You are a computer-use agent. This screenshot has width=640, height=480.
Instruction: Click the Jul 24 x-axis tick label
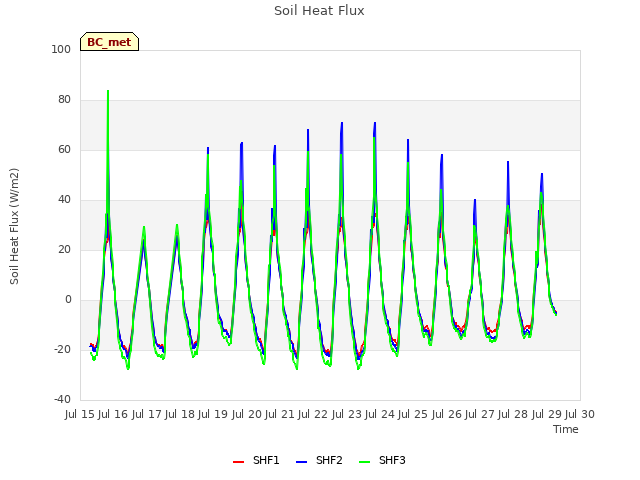pos(380,414)
